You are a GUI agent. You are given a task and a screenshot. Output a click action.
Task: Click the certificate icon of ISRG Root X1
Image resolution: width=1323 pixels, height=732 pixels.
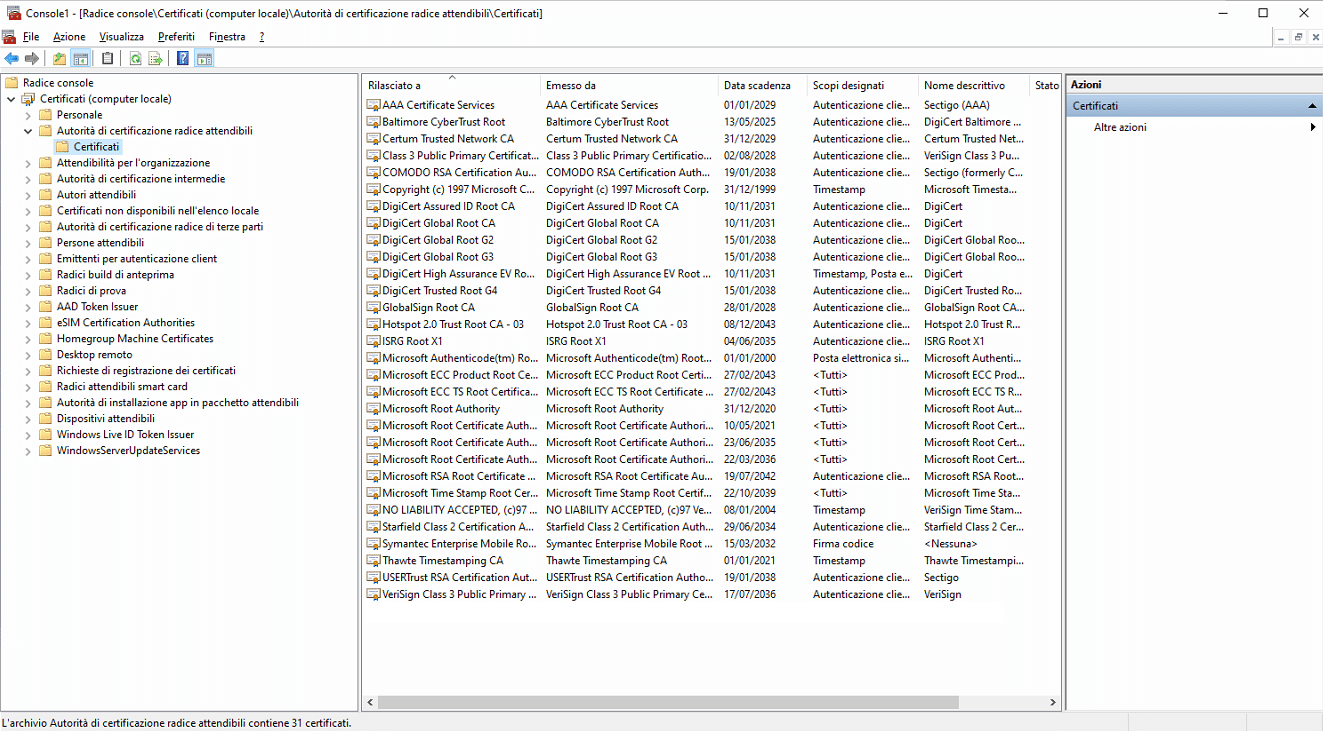click(373, 341)
